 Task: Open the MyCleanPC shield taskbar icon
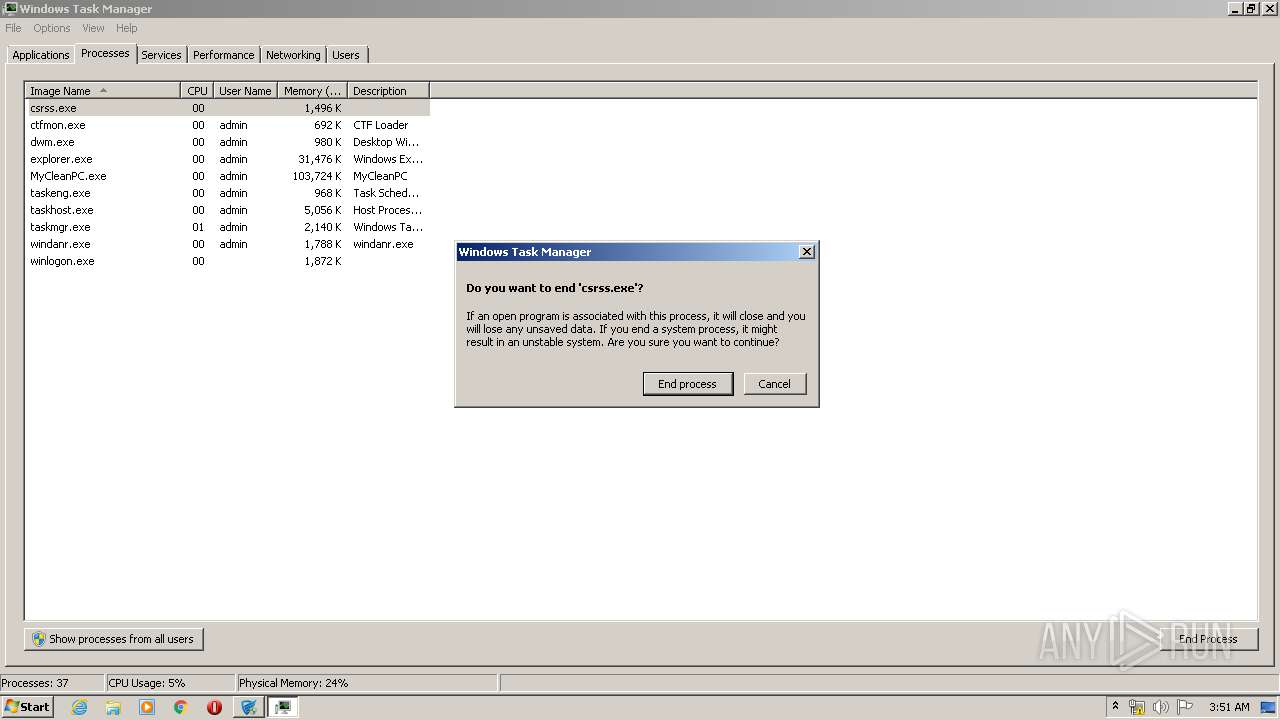pos(249,707)
